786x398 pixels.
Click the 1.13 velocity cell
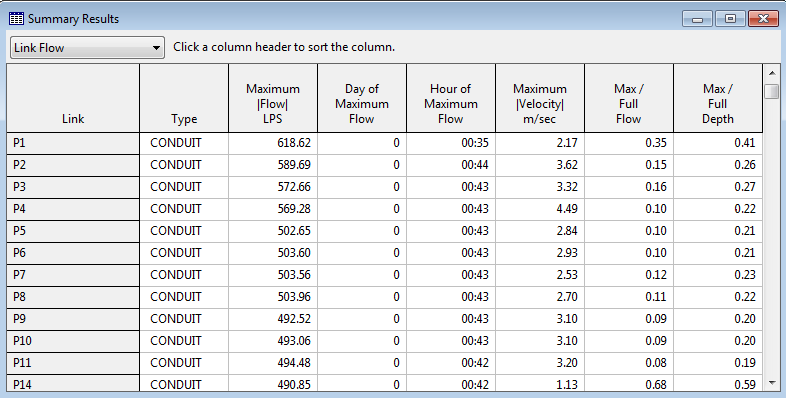(x=540, y=383)
